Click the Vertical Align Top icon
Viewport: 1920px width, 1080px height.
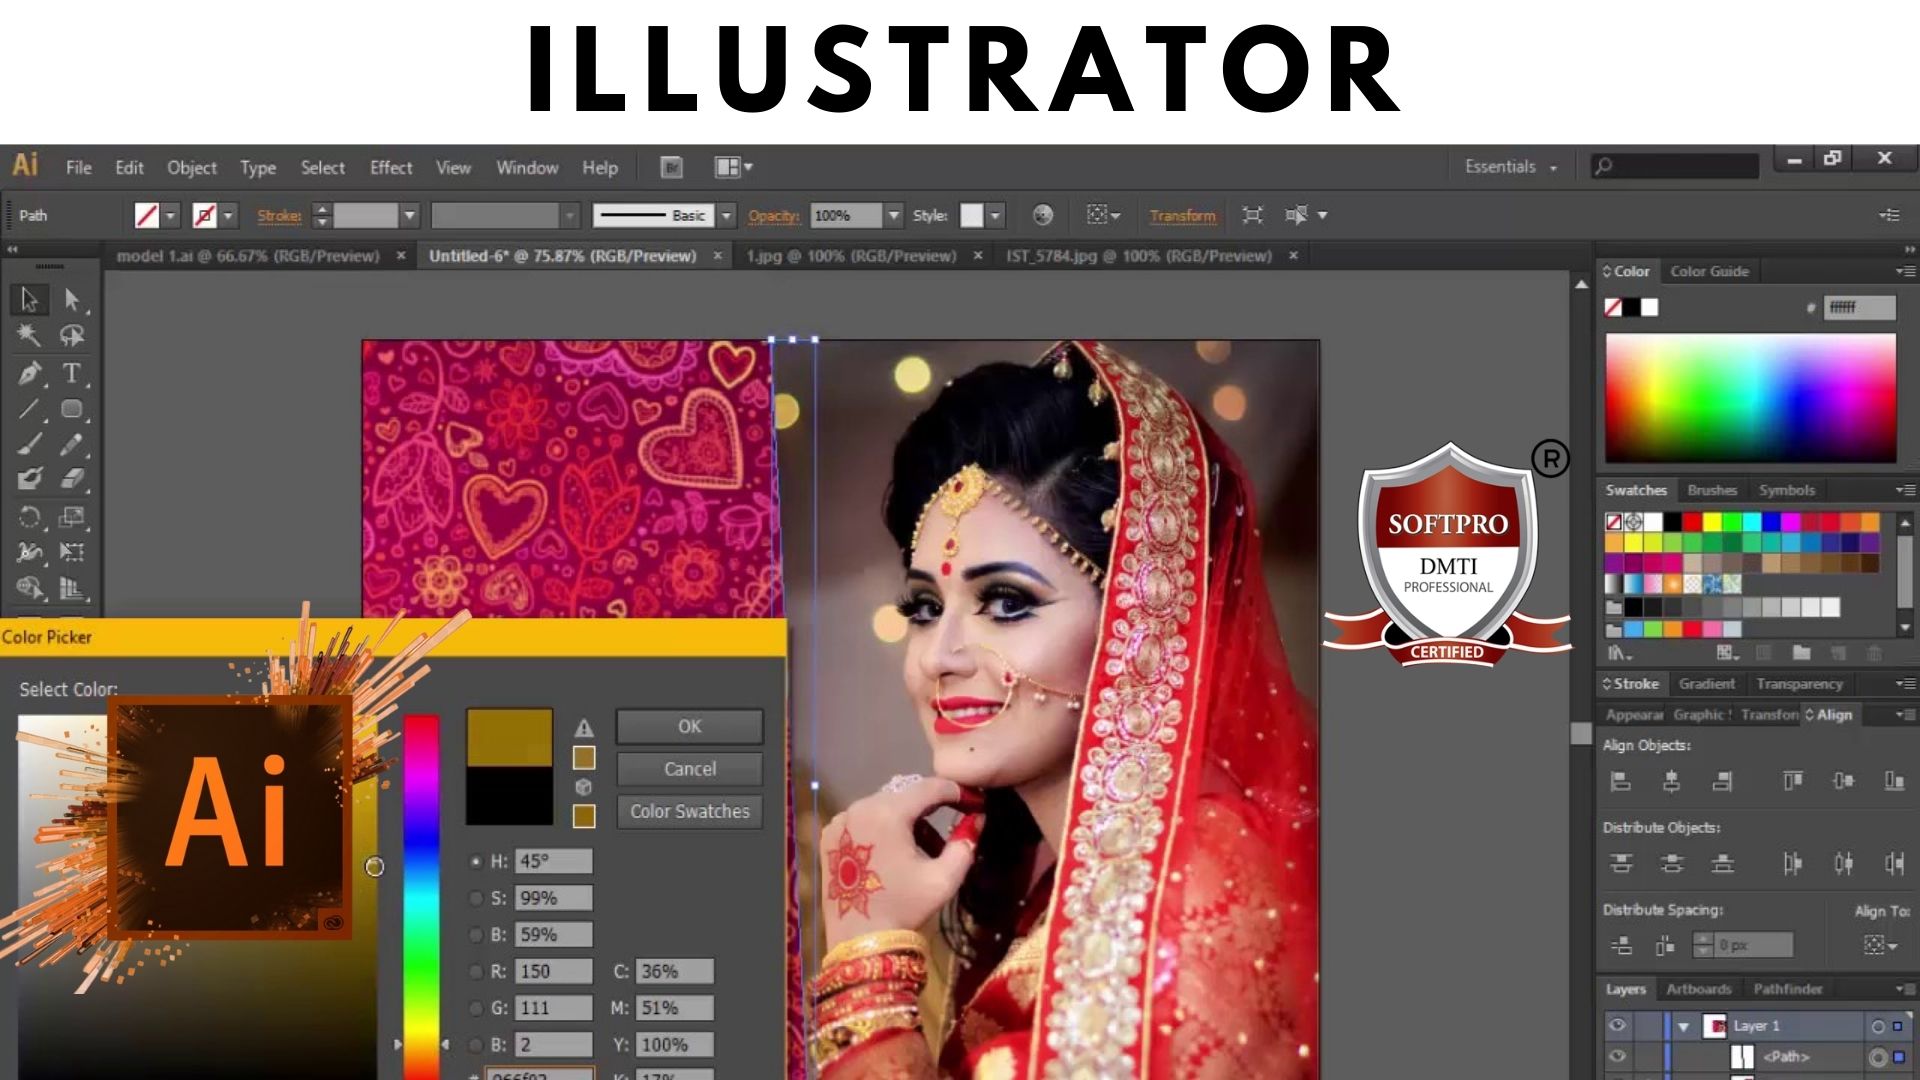(x=1792, y=781)
